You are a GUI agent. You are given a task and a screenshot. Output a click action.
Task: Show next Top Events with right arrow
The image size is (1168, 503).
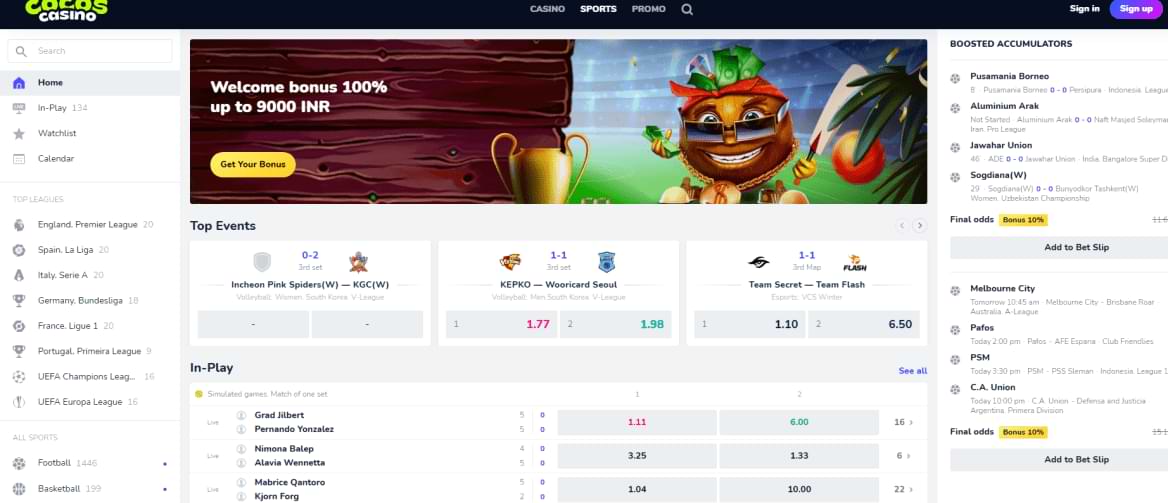[920, 225]
